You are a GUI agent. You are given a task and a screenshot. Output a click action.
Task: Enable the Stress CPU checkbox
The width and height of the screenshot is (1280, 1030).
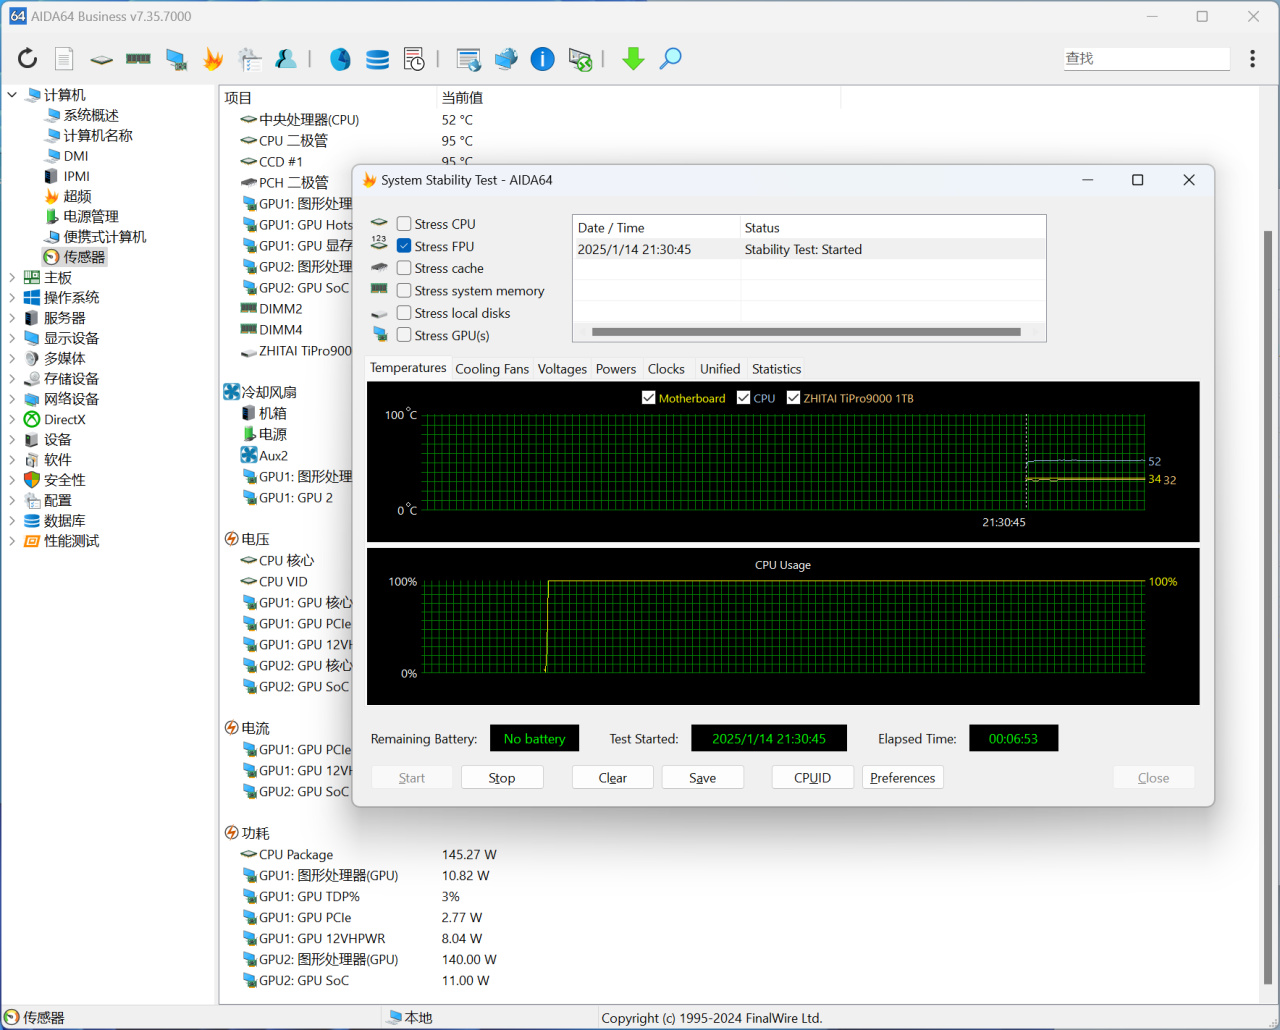(x=404, y=224)
